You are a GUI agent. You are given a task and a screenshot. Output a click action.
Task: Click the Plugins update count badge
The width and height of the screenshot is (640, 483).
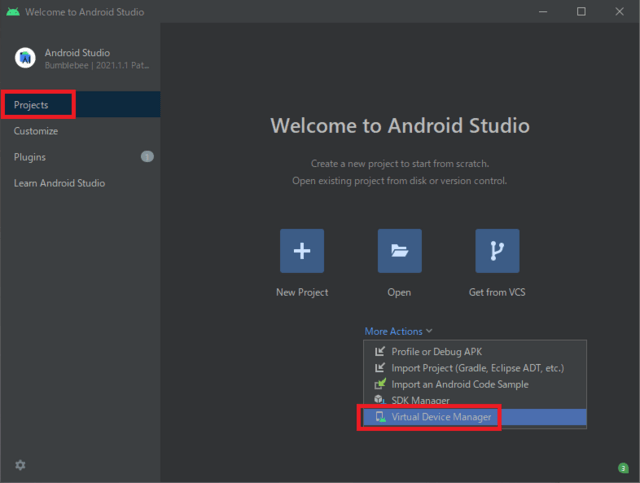coord(147,157)
